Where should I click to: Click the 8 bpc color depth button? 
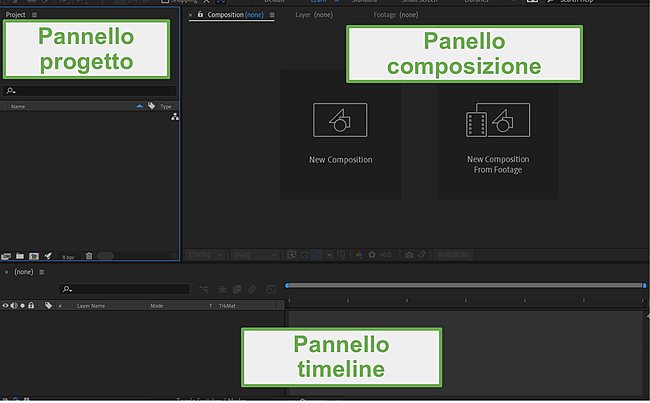click(x=68, y=257)
